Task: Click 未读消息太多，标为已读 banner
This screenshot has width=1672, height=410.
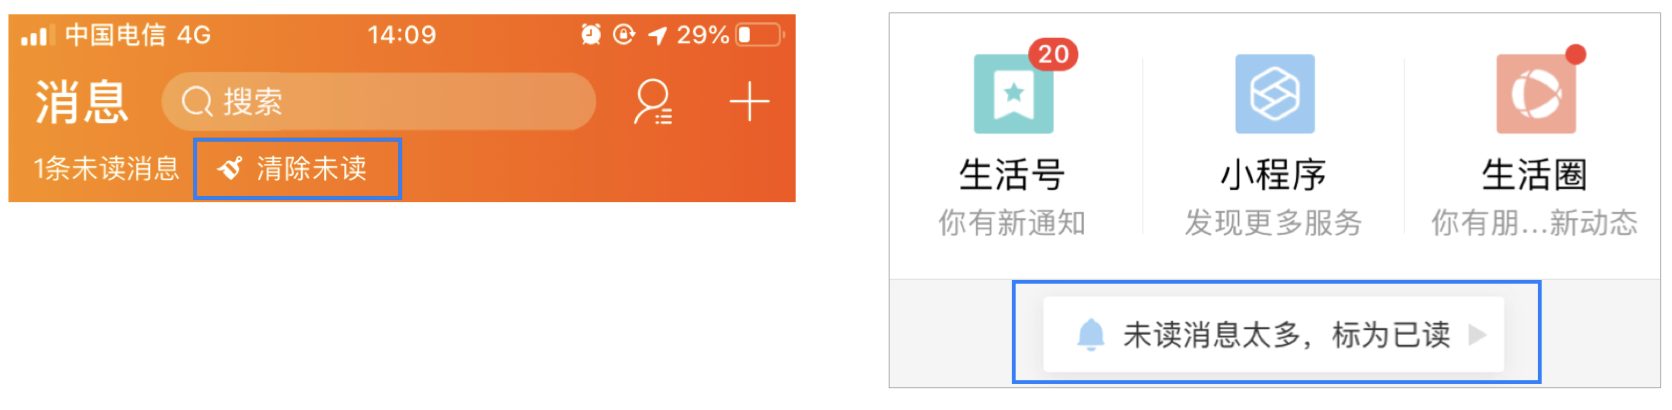Action: point(1274,334)
